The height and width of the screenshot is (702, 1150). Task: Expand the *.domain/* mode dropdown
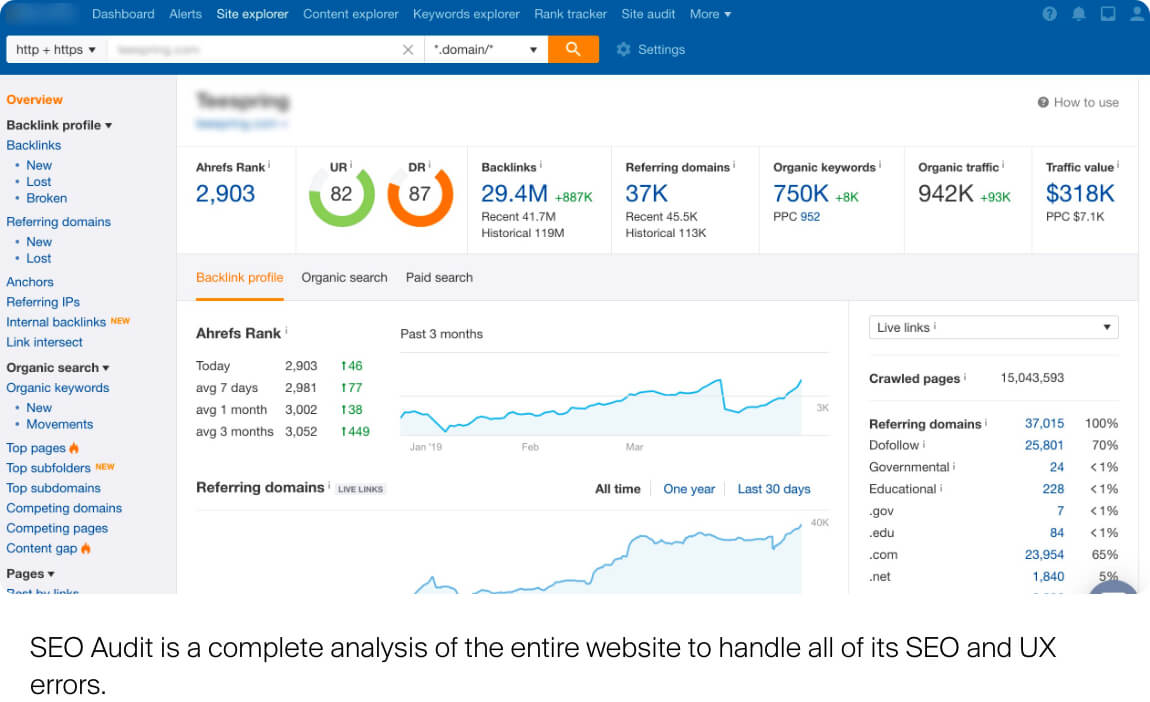486,49
